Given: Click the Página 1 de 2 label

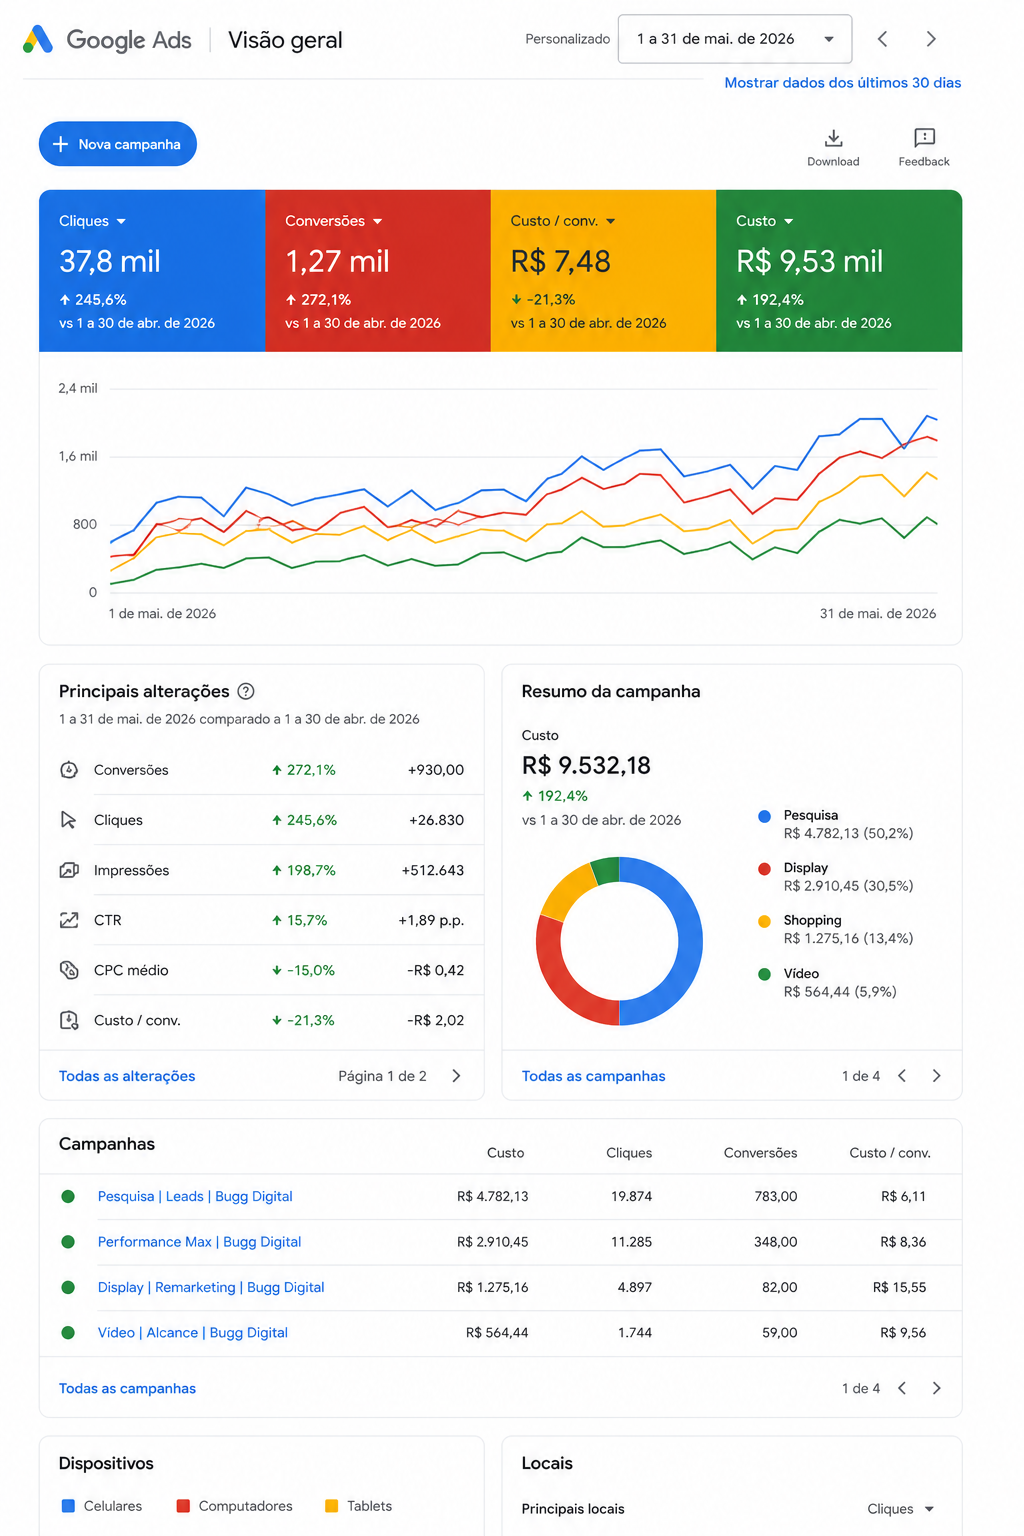Looking at the screenshot, I should coord(382,1076).
